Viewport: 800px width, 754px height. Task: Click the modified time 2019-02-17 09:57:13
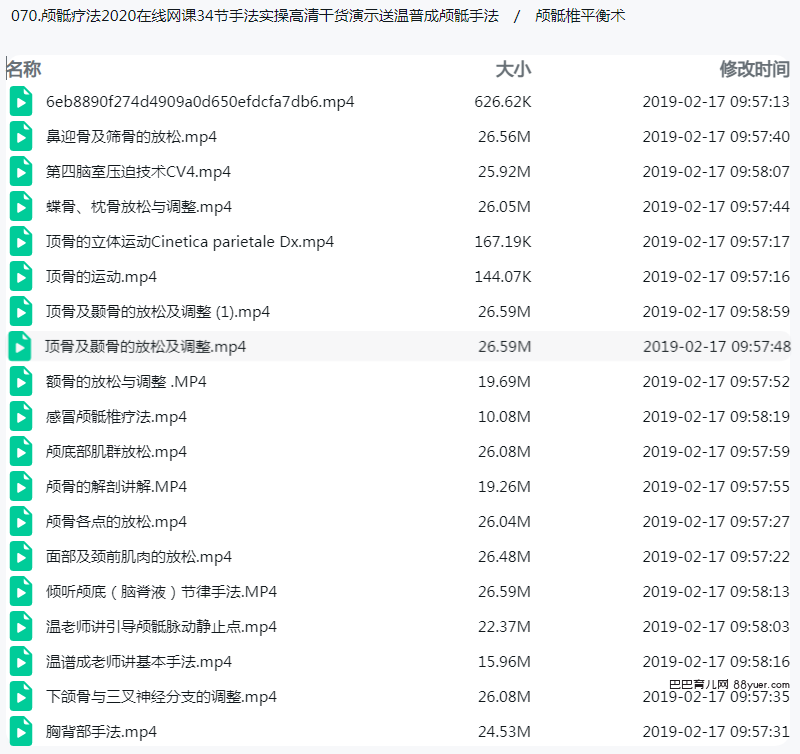[x=716, y=102]
